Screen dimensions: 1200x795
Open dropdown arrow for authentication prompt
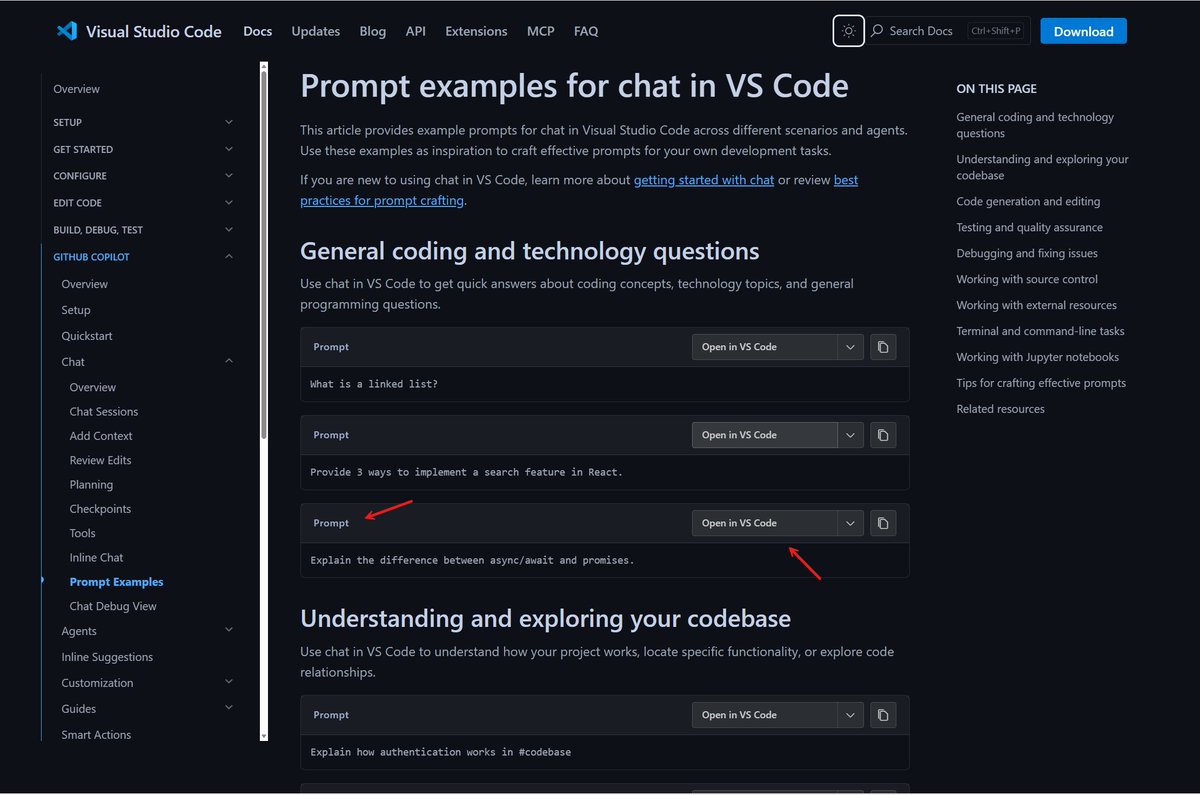[850, 715]
